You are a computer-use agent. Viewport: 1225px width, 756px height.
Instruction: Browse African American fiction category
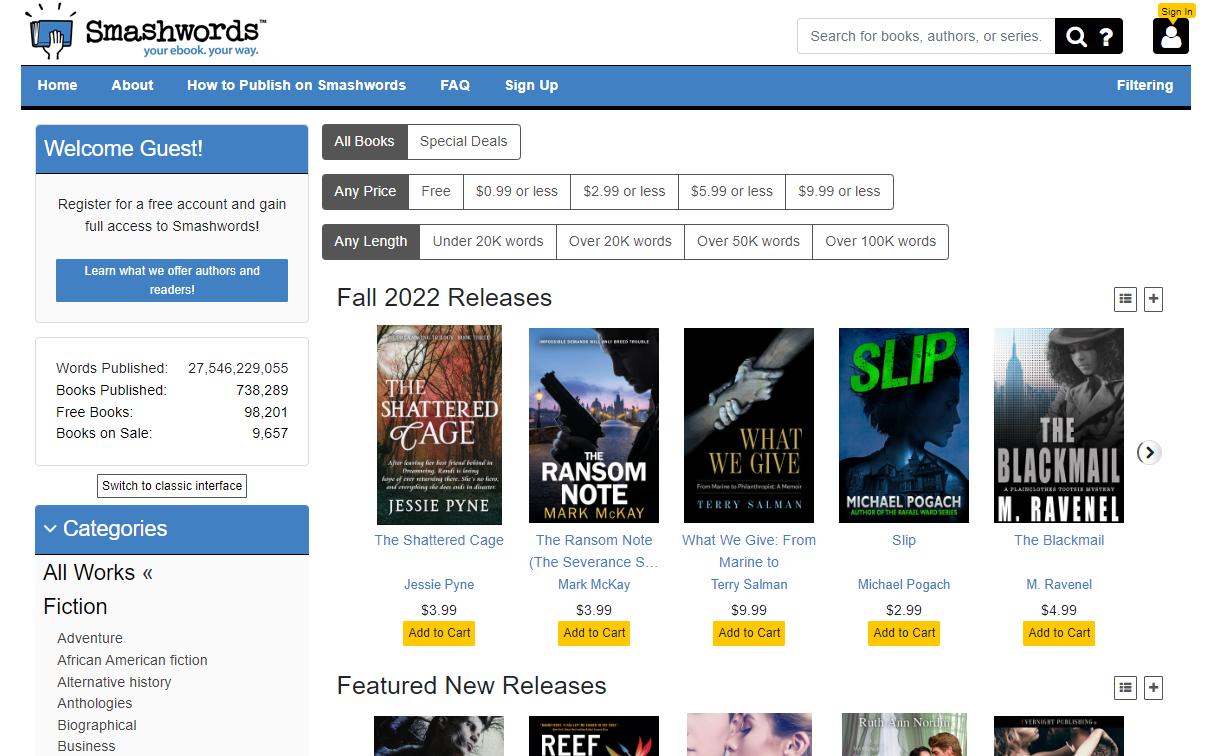pos(132,660)
